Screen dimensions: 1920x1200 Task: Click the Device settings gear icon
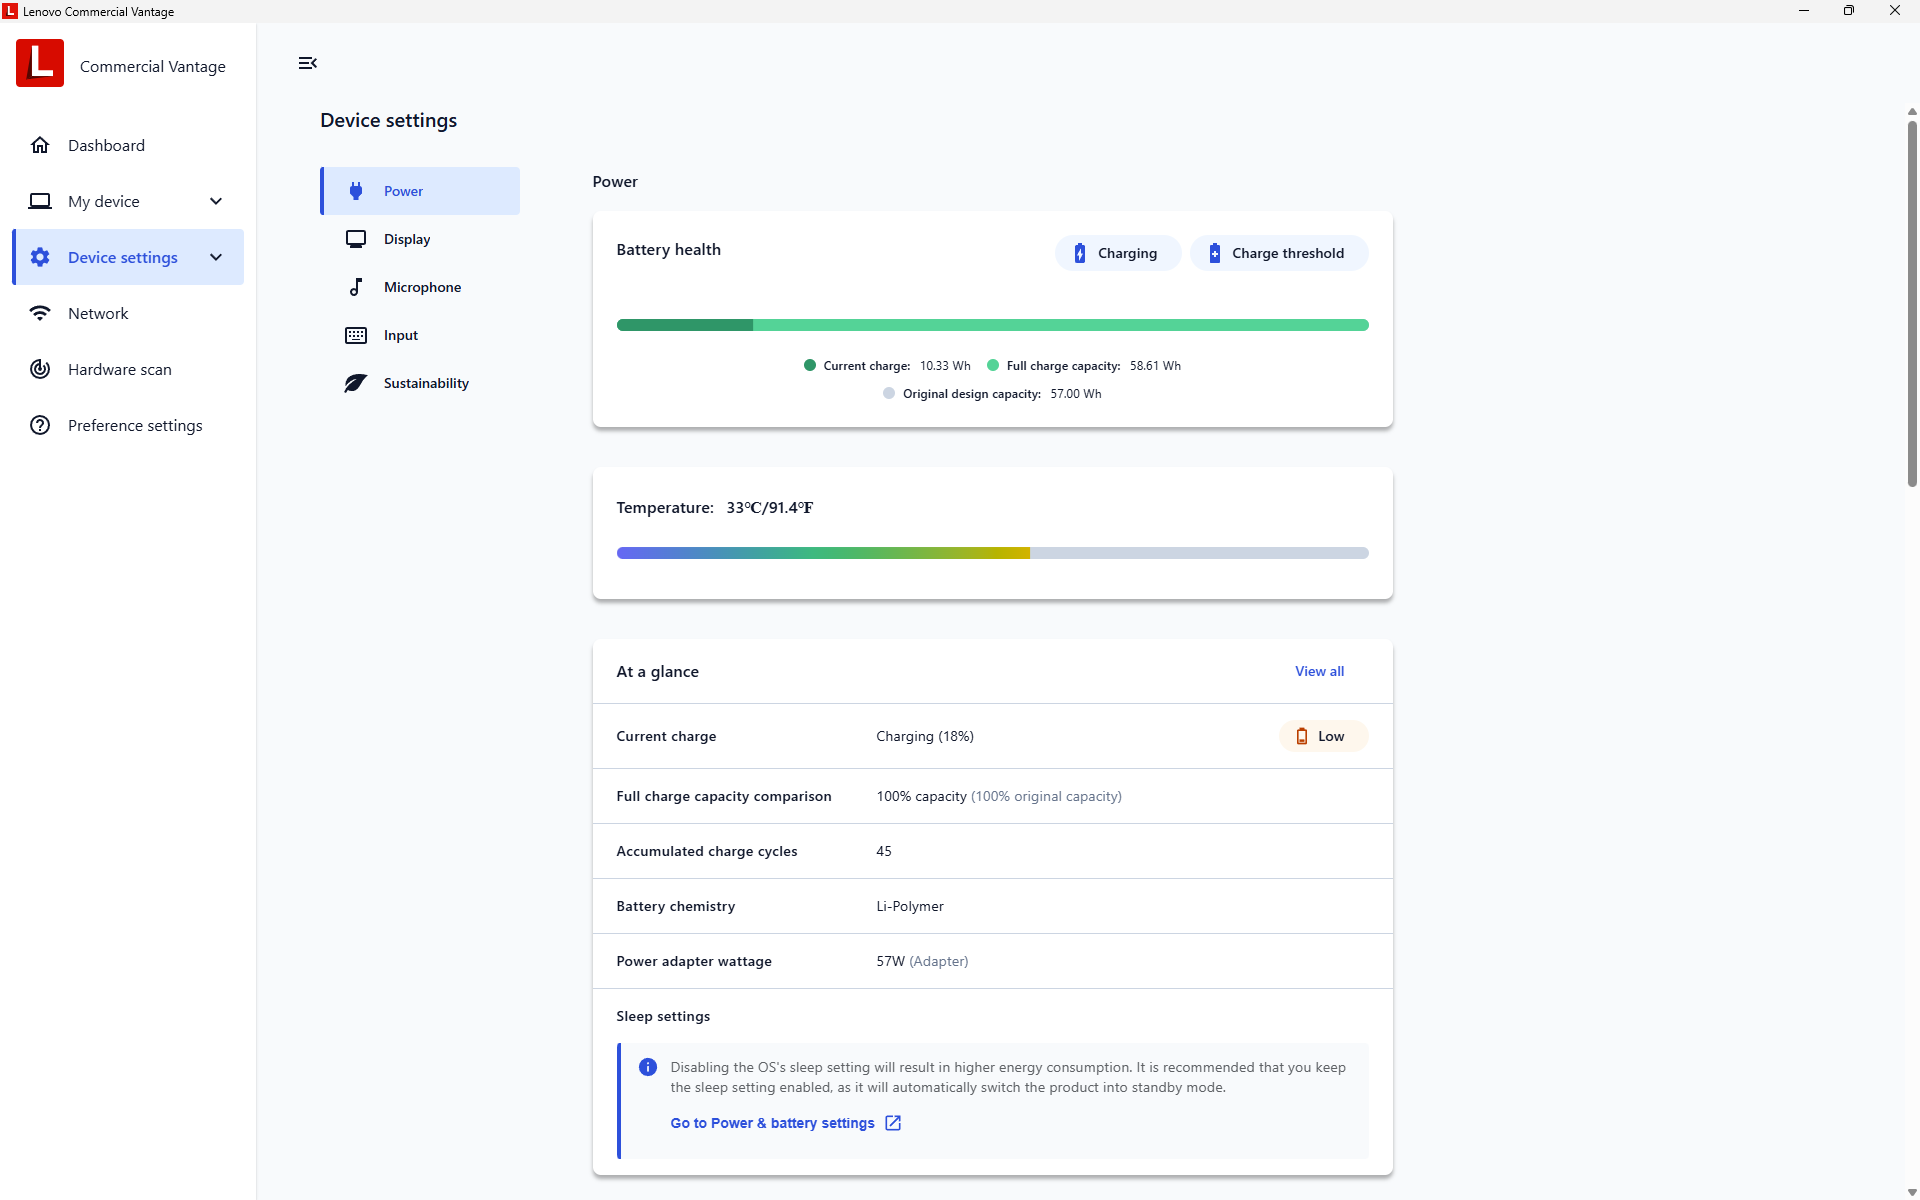point(40,257)
